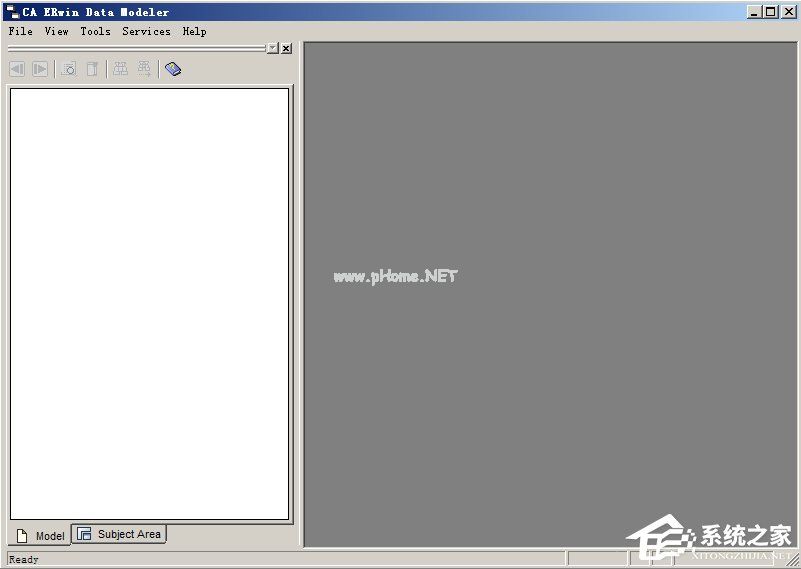The height and width of the screenshot is (569, 801).
Task: Close the model explorer panel
Action: pos(286,48)
